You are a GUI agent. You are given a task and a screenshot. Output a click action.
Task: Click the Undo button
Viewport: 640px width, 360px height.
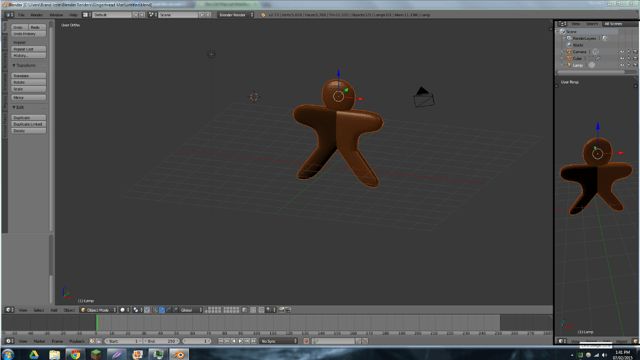click(19, 27)
